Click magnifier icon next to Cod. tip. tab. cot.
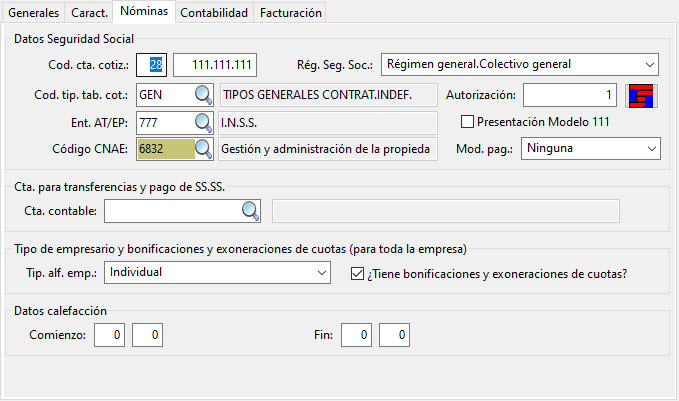The image size is (679, 401). point(203,95)
